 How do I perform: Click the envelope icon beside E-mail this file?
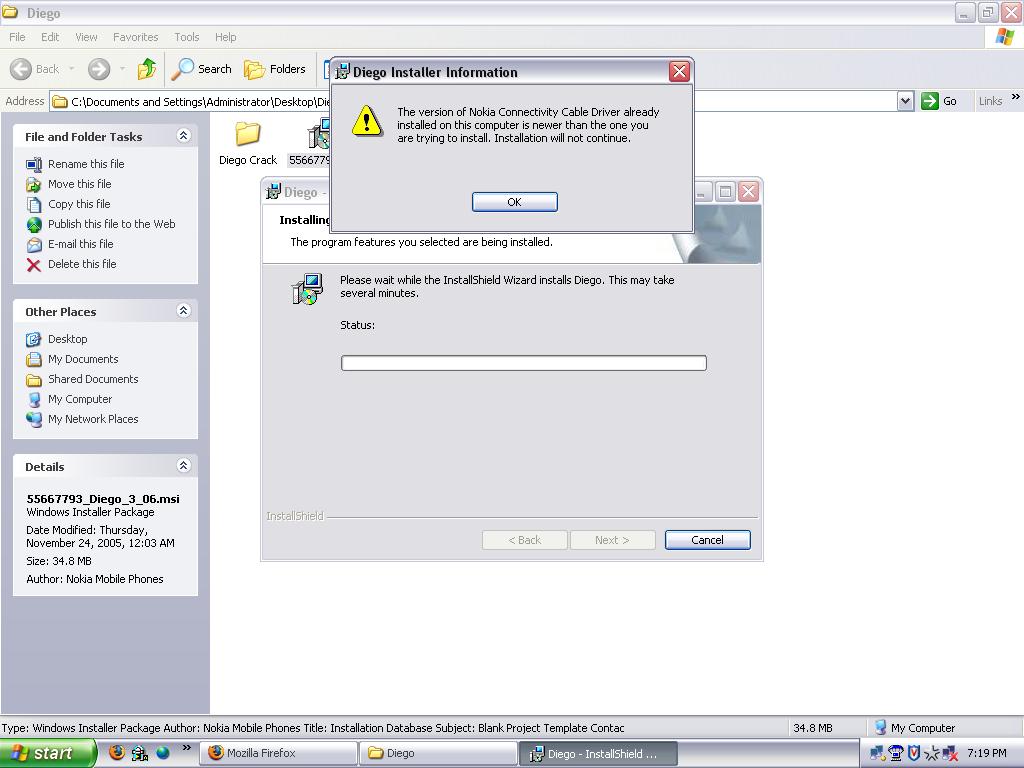click(x=34, y=245)
